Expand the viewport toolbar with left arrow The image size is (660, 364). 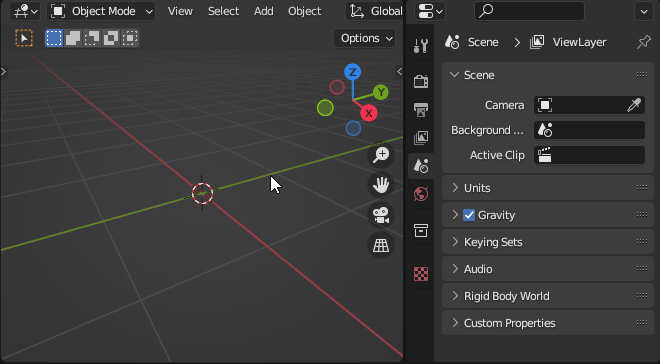[x=3, y=72]
